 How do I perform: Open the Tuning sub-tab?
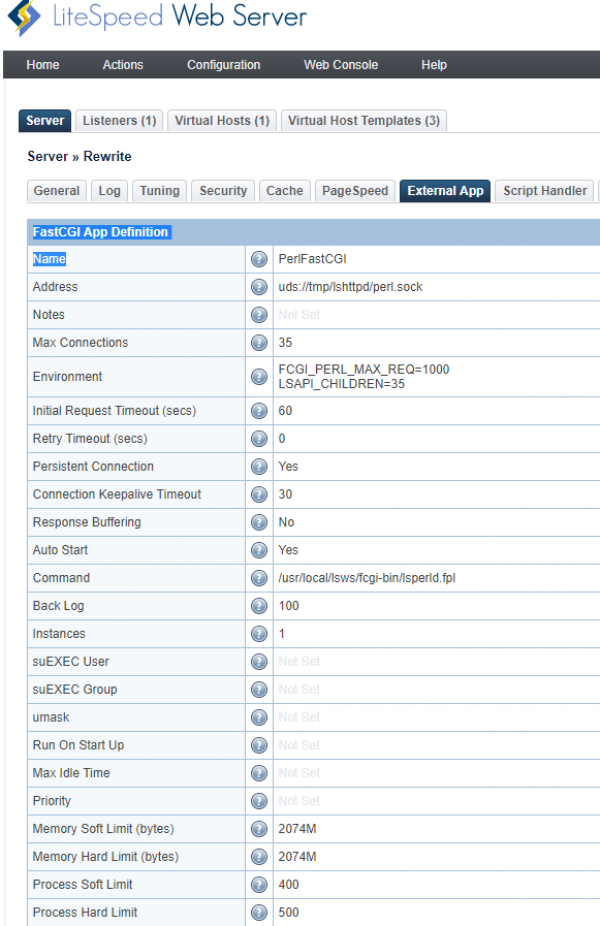(159, 191)
